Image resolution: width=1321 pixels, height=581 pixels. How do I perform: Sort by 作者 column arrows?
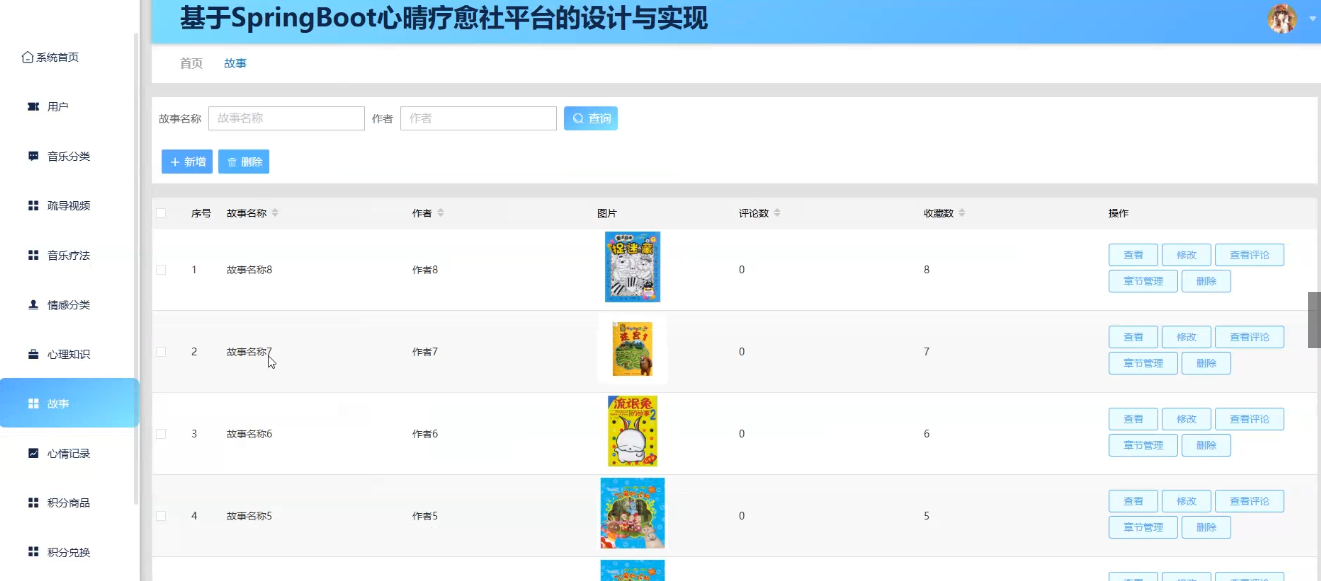[x=440, y=213]
